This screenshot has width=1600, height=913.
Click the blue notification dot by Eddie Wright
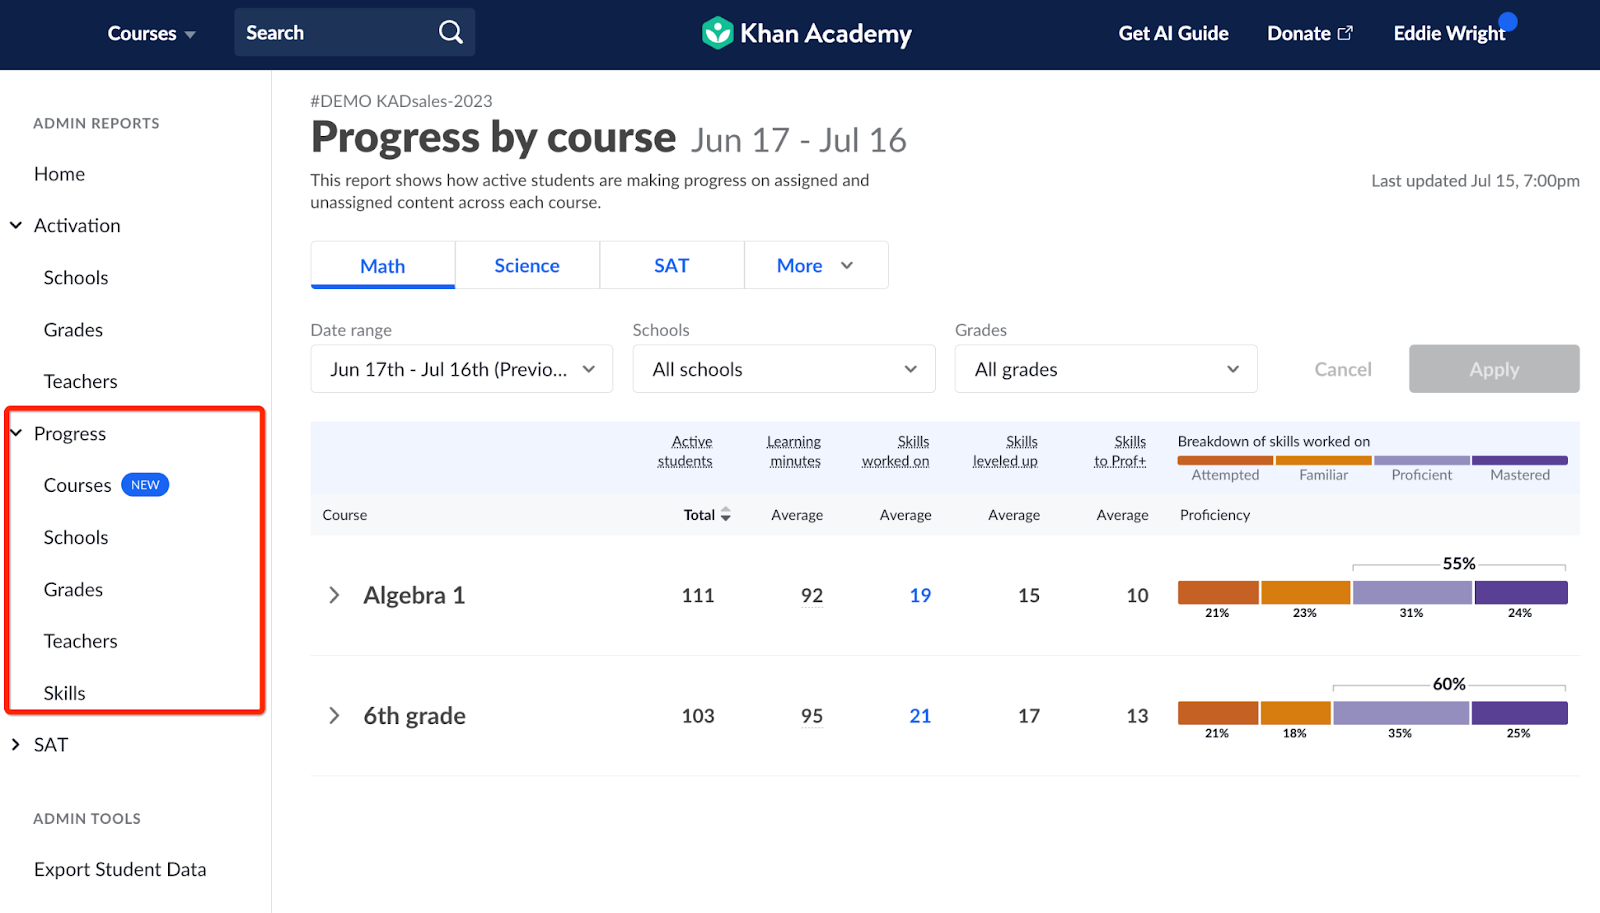pyautogui.click(x=1508, y=22)
